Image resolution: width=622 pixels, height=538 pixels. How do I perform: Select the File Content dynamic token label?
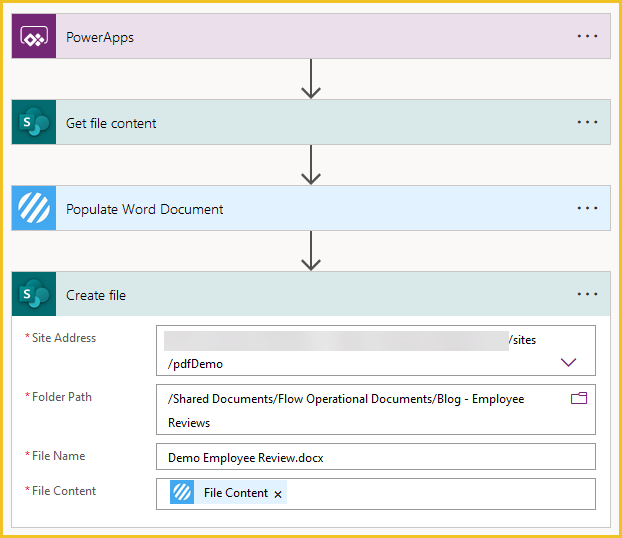click(236, 493)
